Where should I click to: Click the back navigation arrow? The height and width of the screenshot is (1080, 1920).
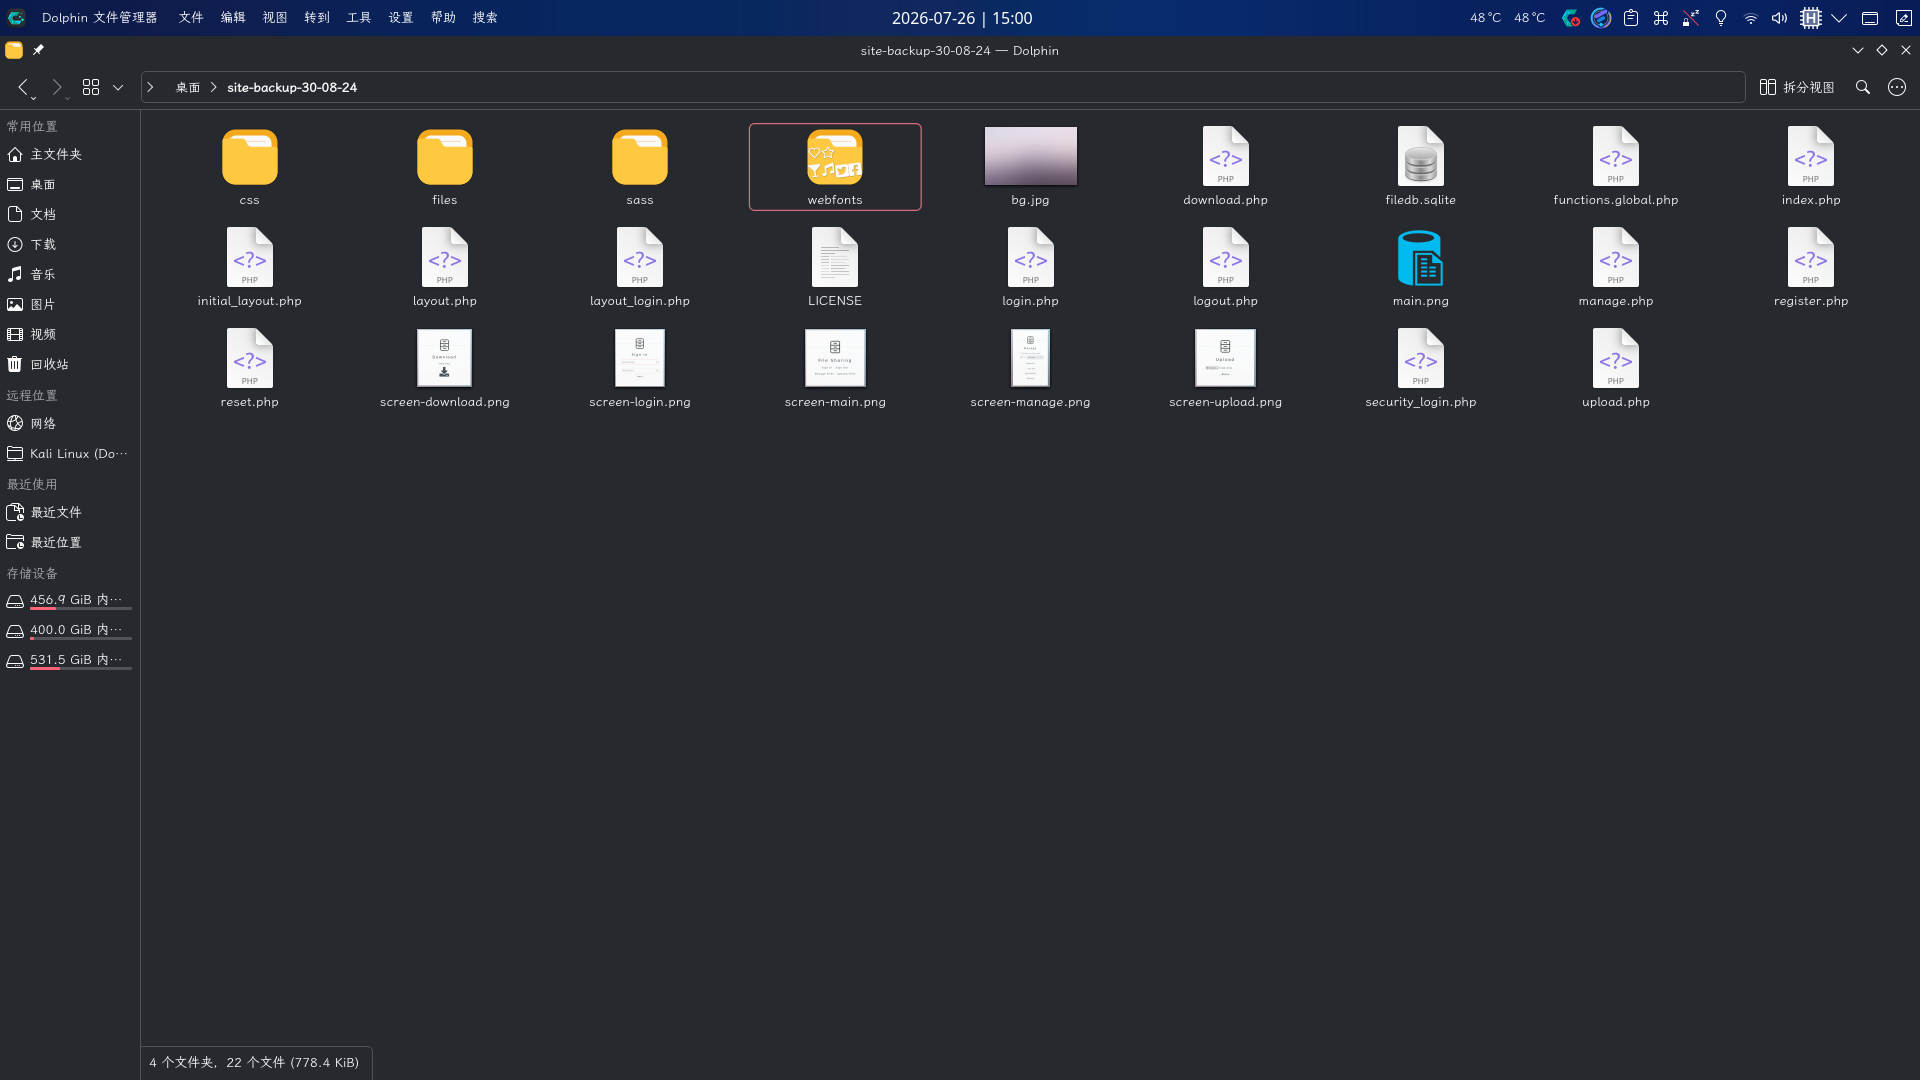tap(23, 88)
